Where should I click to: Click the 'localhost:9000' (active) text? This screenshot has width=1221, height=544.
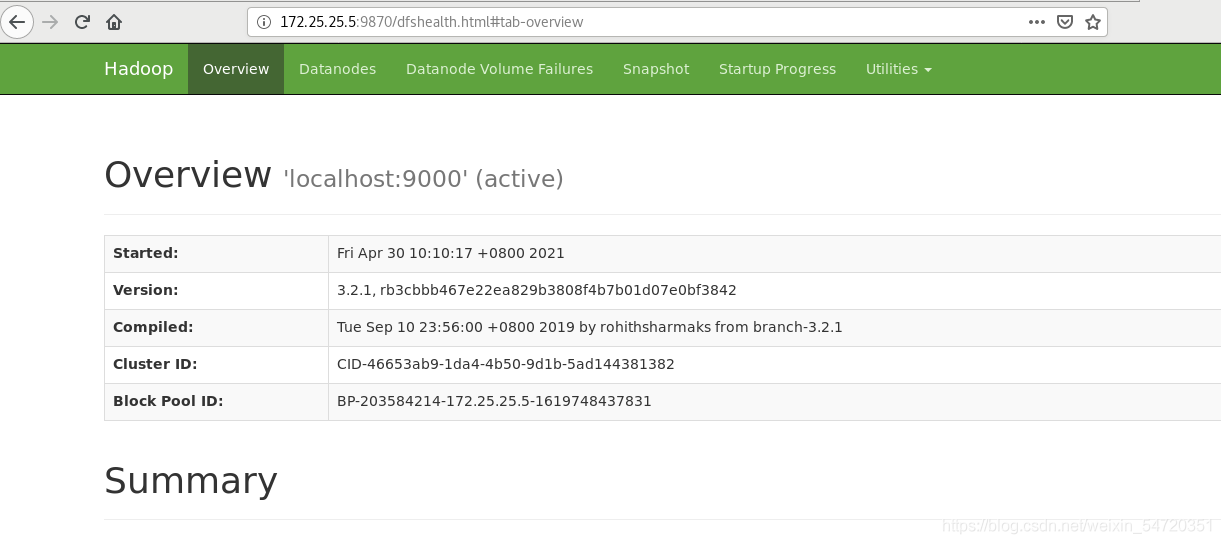tap(424, 179)
